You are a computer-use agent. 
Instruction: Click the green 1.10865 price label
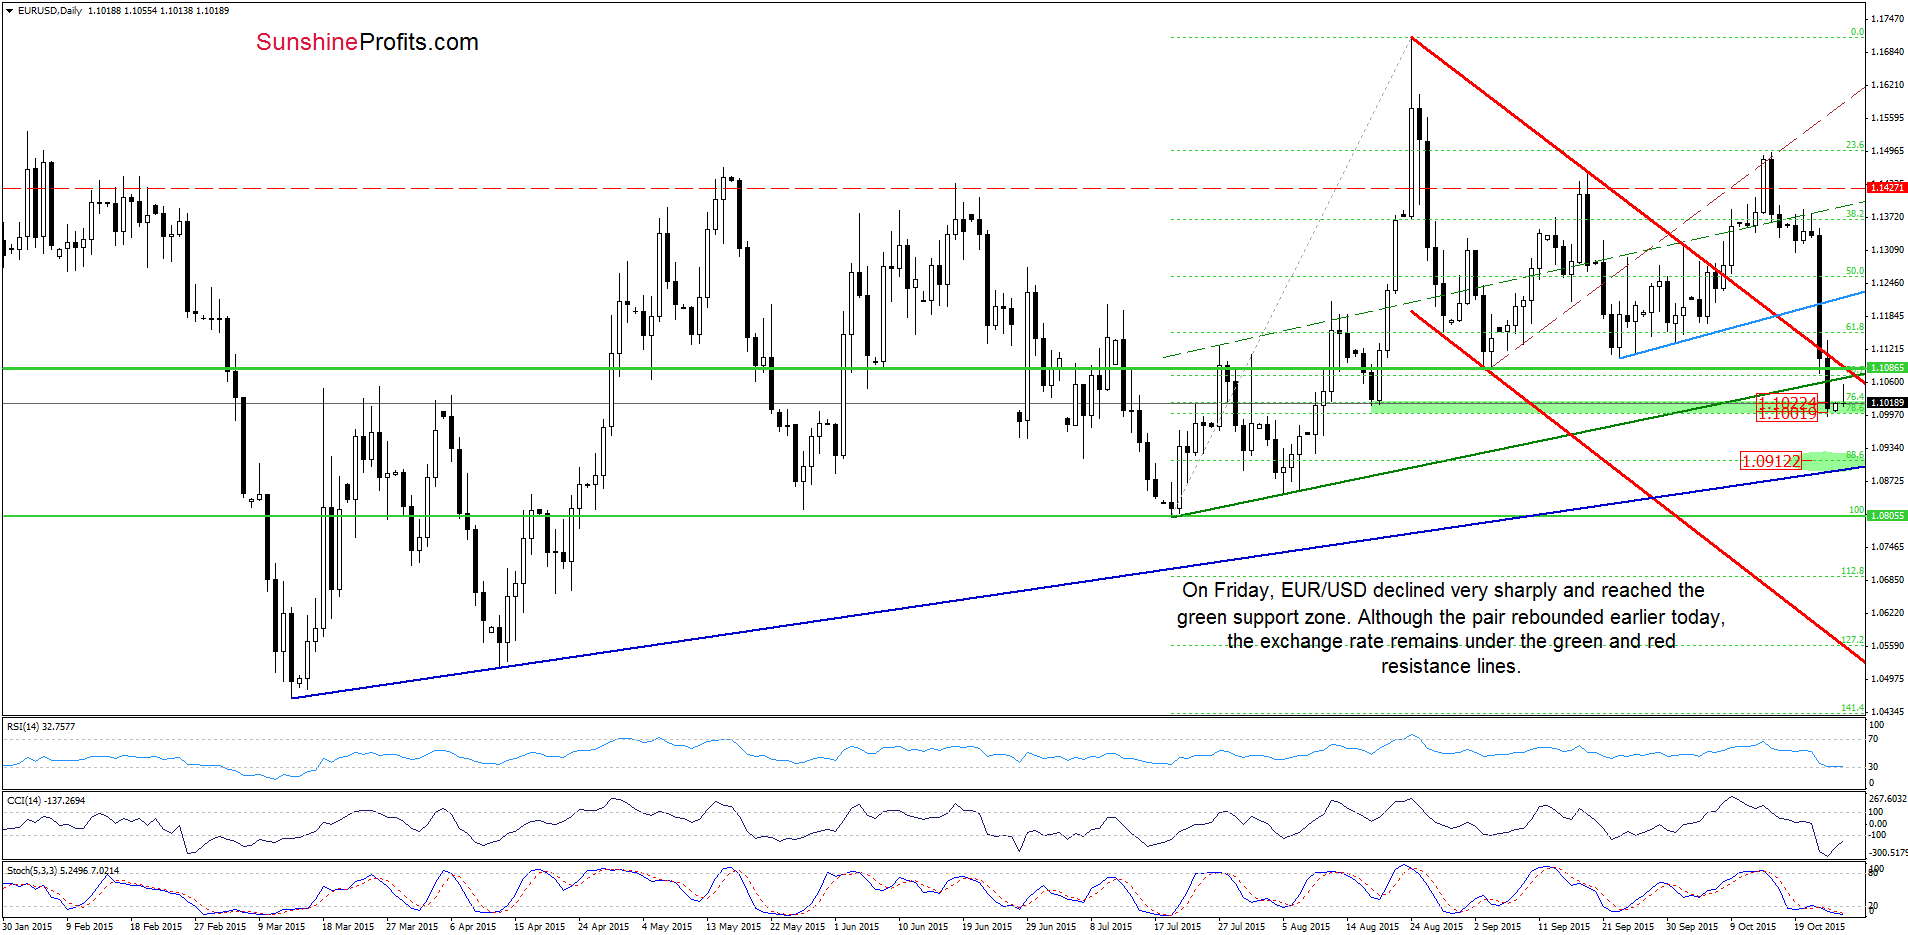click(x=1887, y=368)
